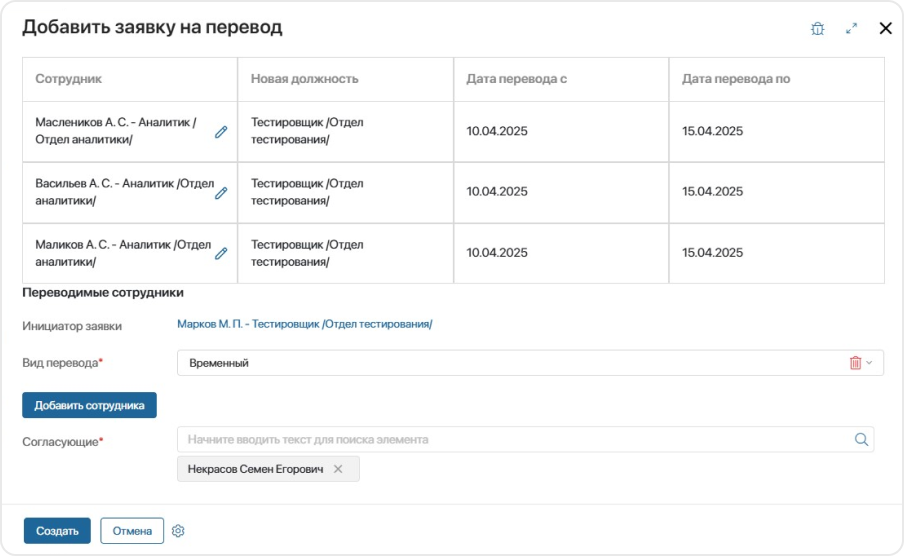
Task: Click the Дата перевода с column header
Action: [x=517, y=78]
